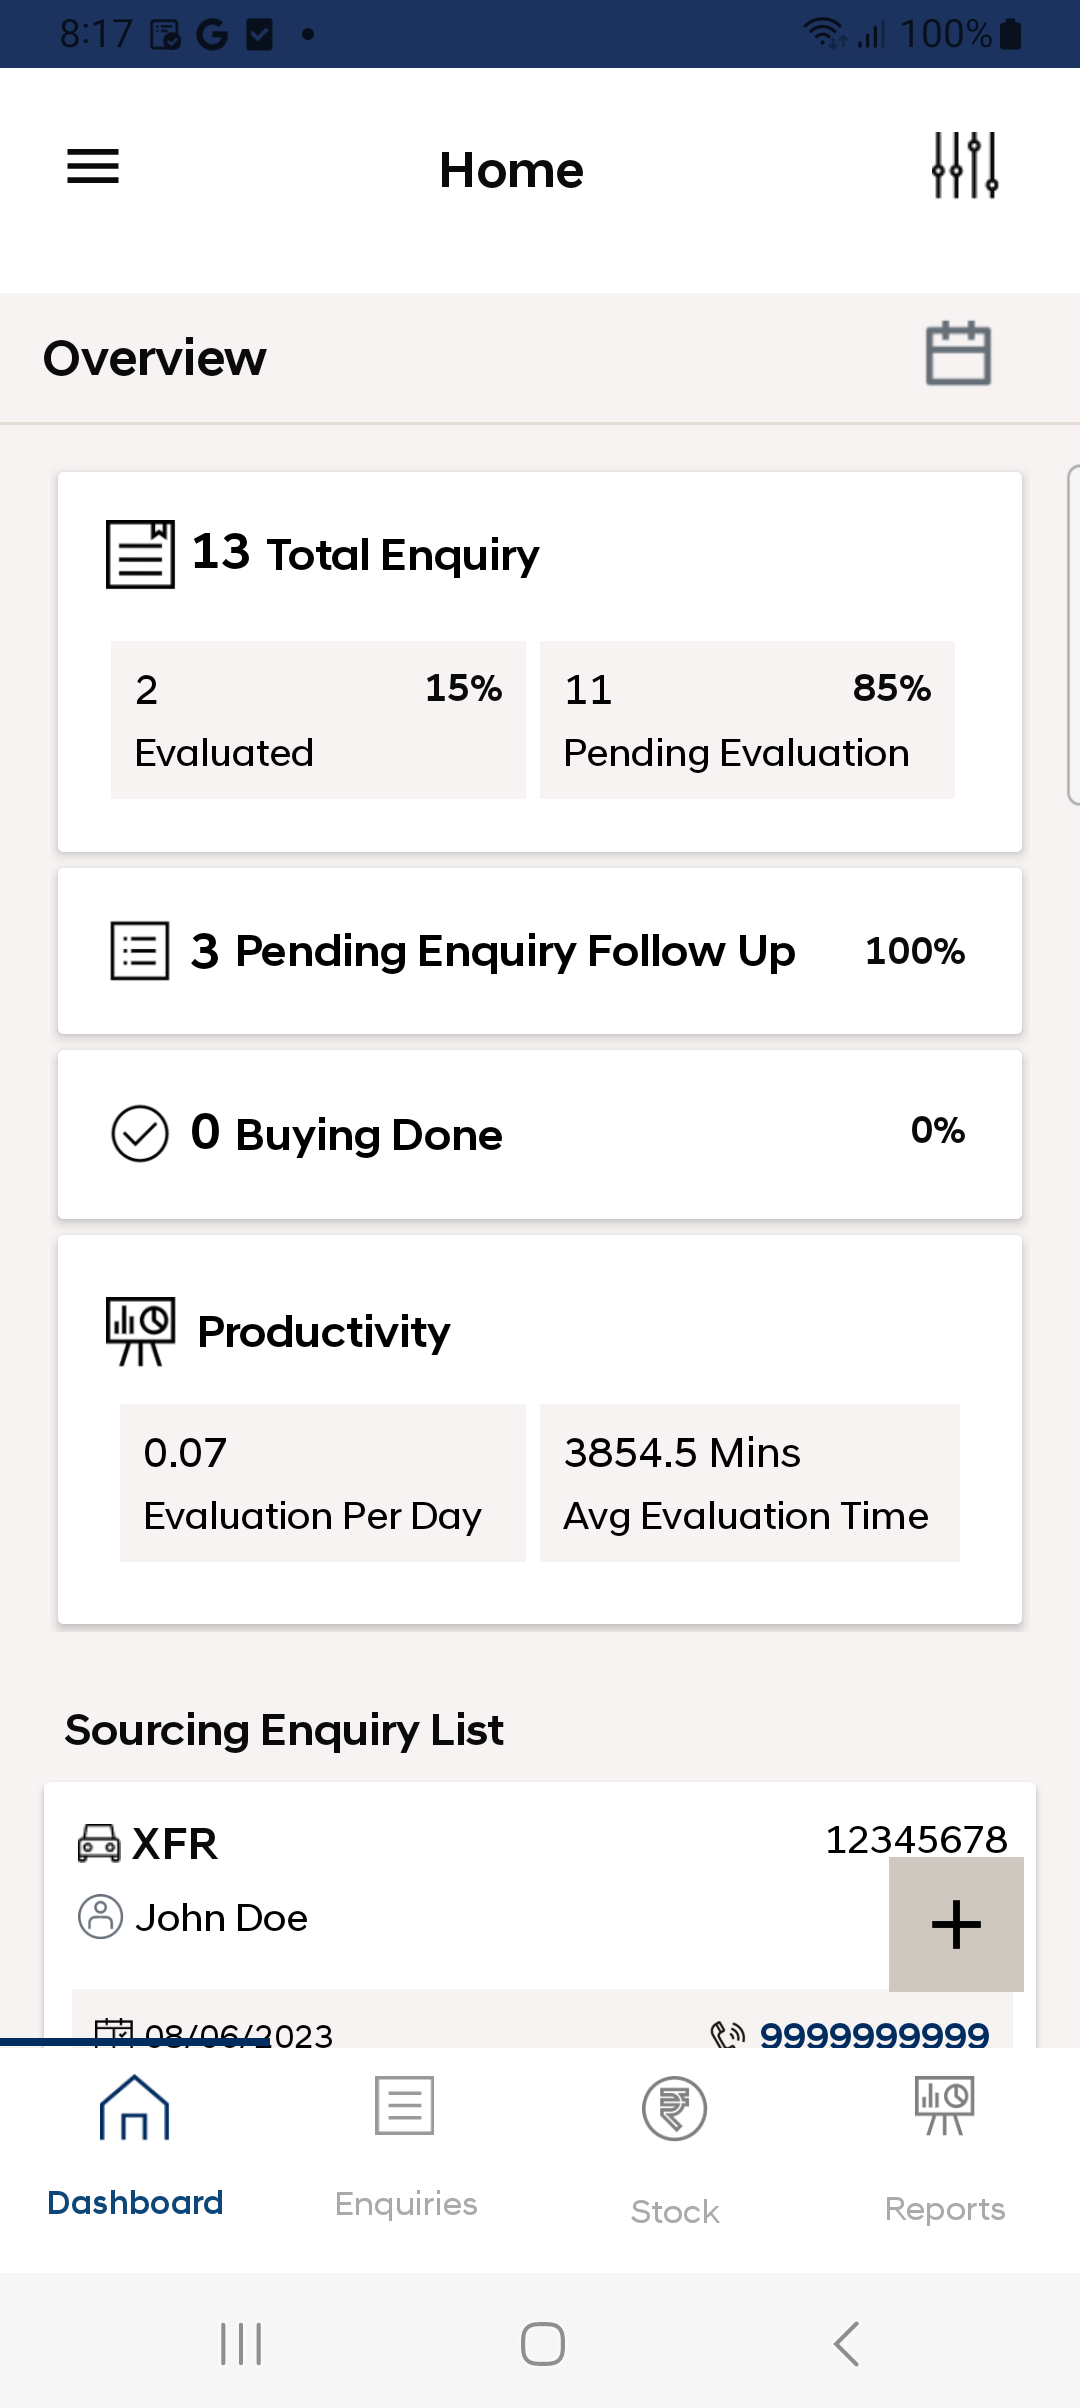Switch to the Stock tab
Screen dimensions: 1080x2408
(x=675, y=2146)
